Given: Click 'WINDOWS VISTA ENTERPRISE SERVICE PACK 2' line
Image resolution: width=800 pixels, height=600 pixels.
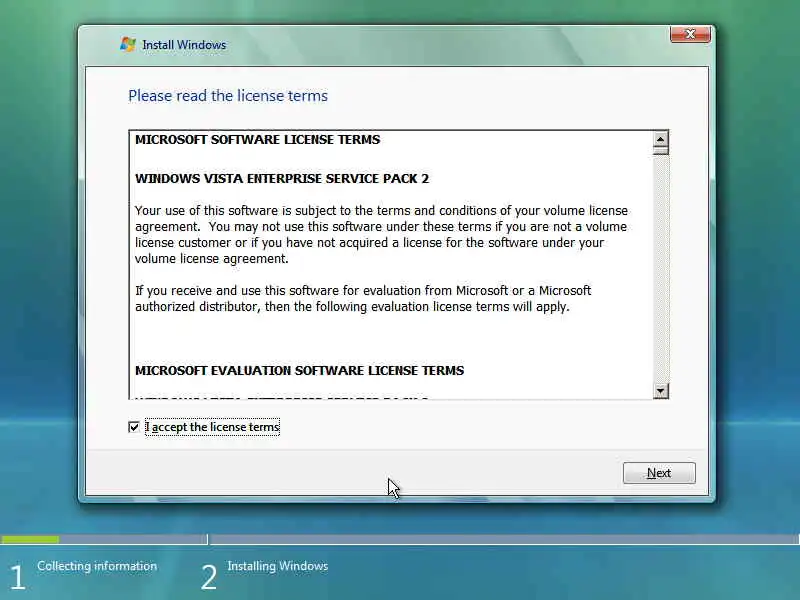Looking at the screenshot, I should click(282, 179).
